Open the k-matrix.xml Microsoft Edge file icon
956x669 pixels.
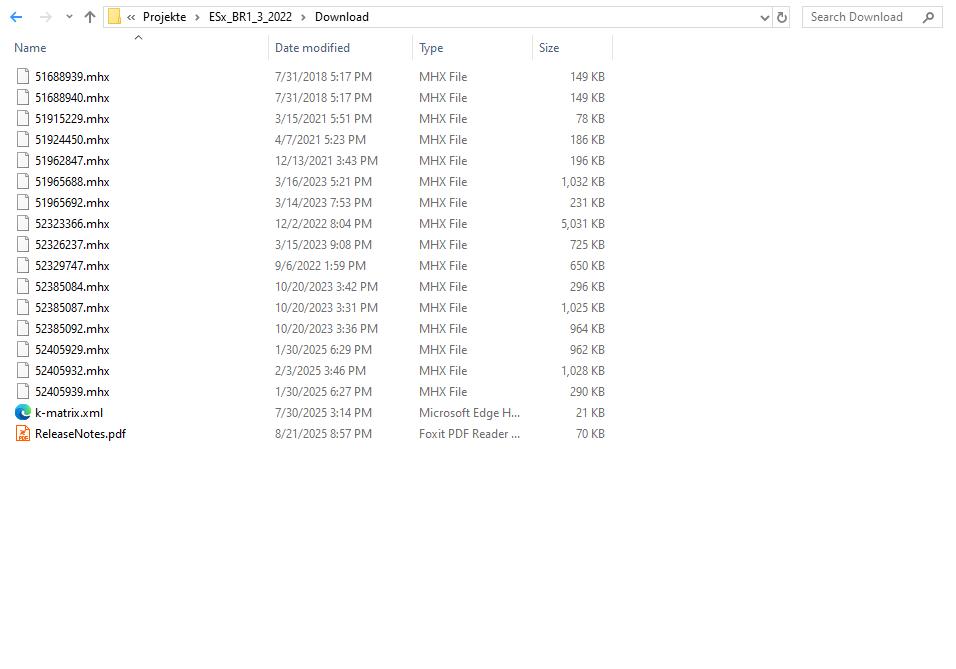click(x=22, y=412)
